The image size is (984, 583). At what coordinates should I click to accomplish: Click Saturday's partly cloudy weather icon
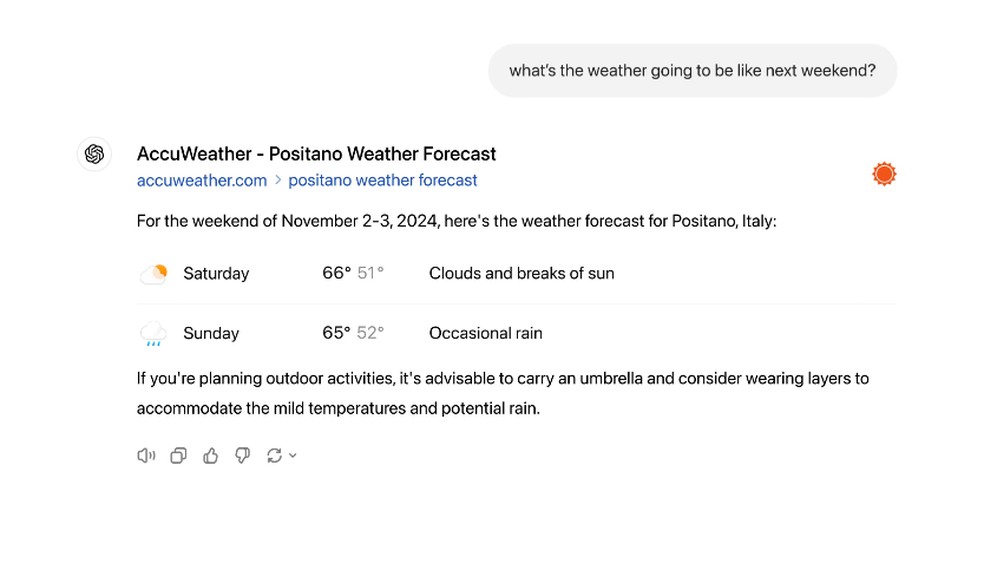[x=153, y=274]
